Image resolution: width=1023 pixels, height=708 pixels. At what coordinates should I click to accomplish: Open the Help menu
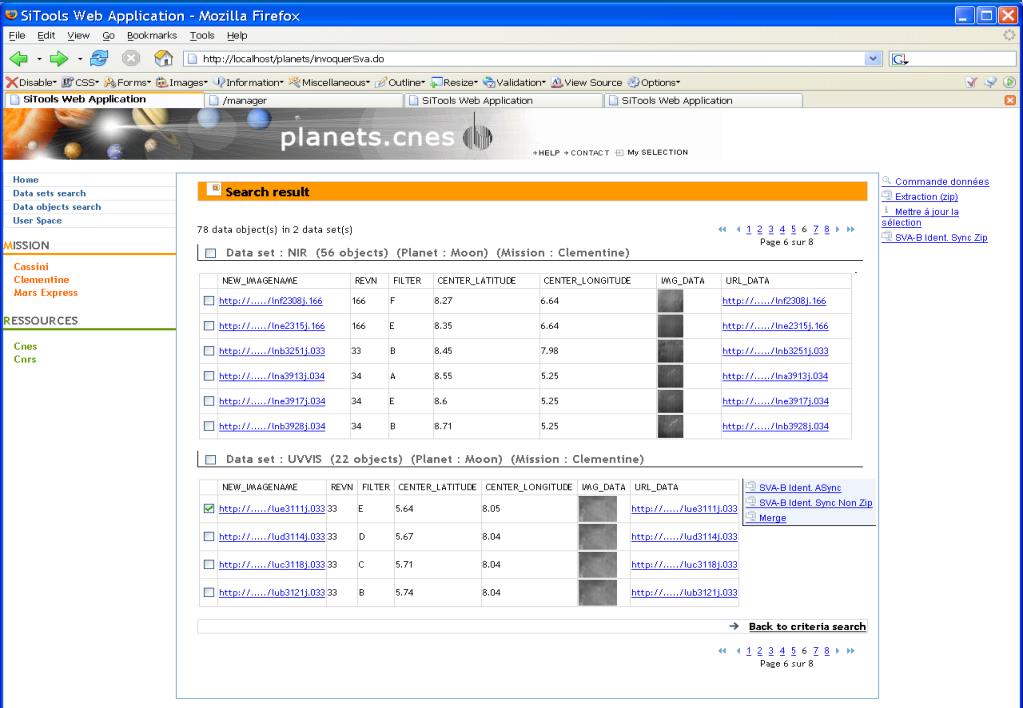pos(237,35)
